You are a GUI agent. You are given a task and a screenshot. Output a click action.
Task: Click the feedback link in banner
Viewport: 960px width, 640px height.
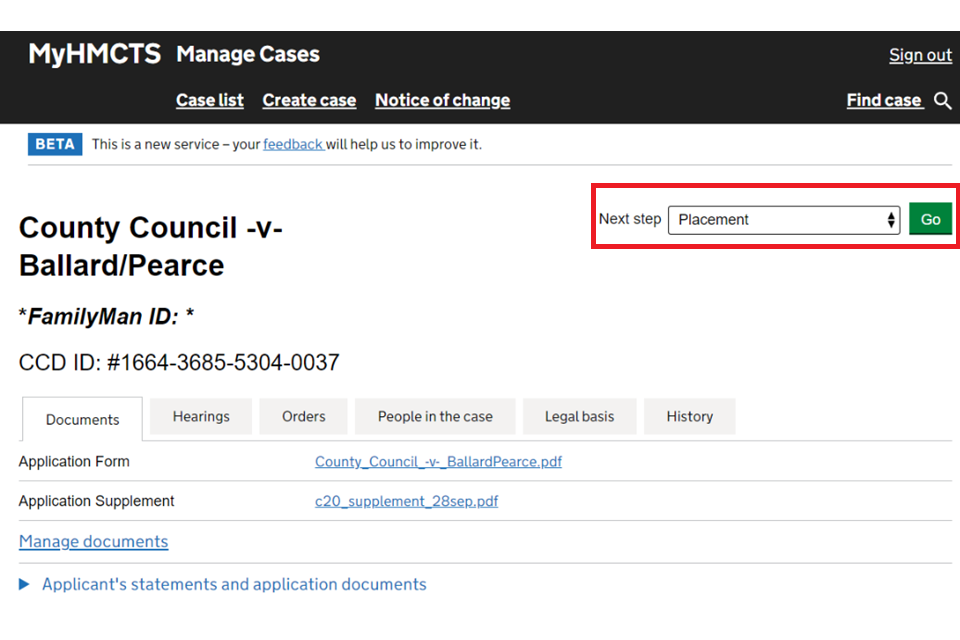tap(292, 145)
